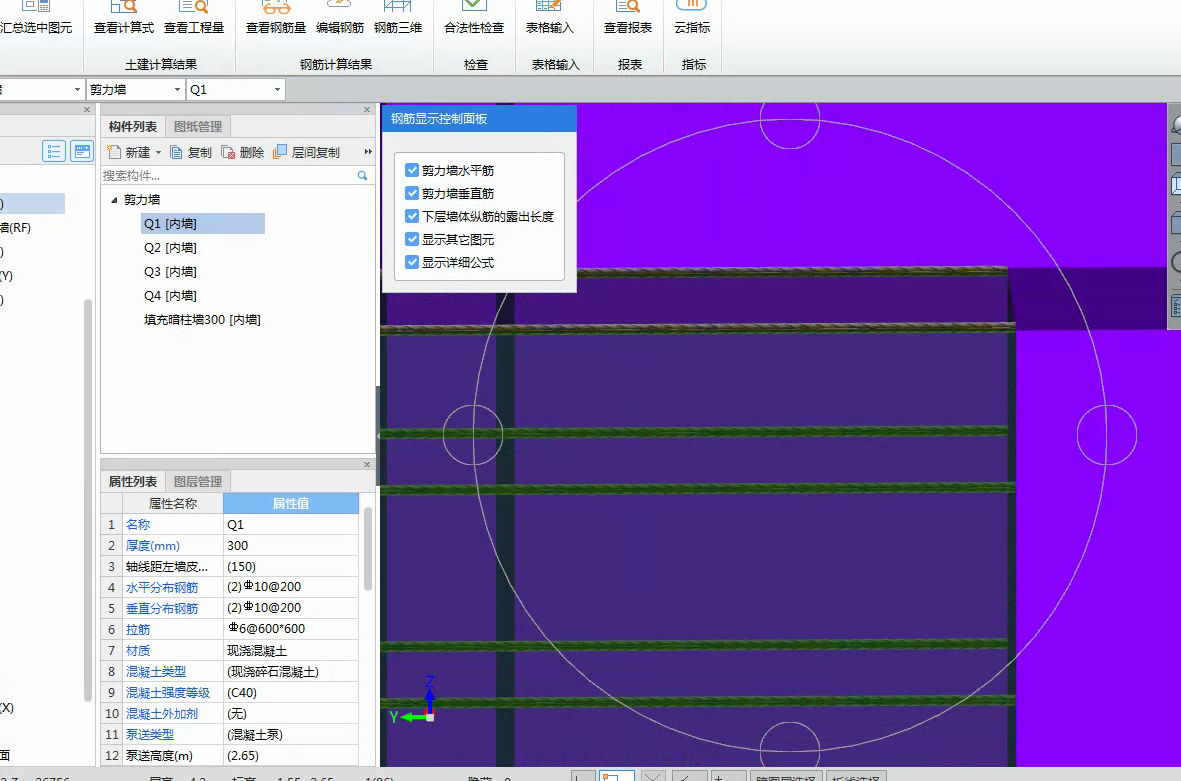1181x781 pixels.
Task: Click 垂直分布钢筋 property link
Action: (162, 609)
